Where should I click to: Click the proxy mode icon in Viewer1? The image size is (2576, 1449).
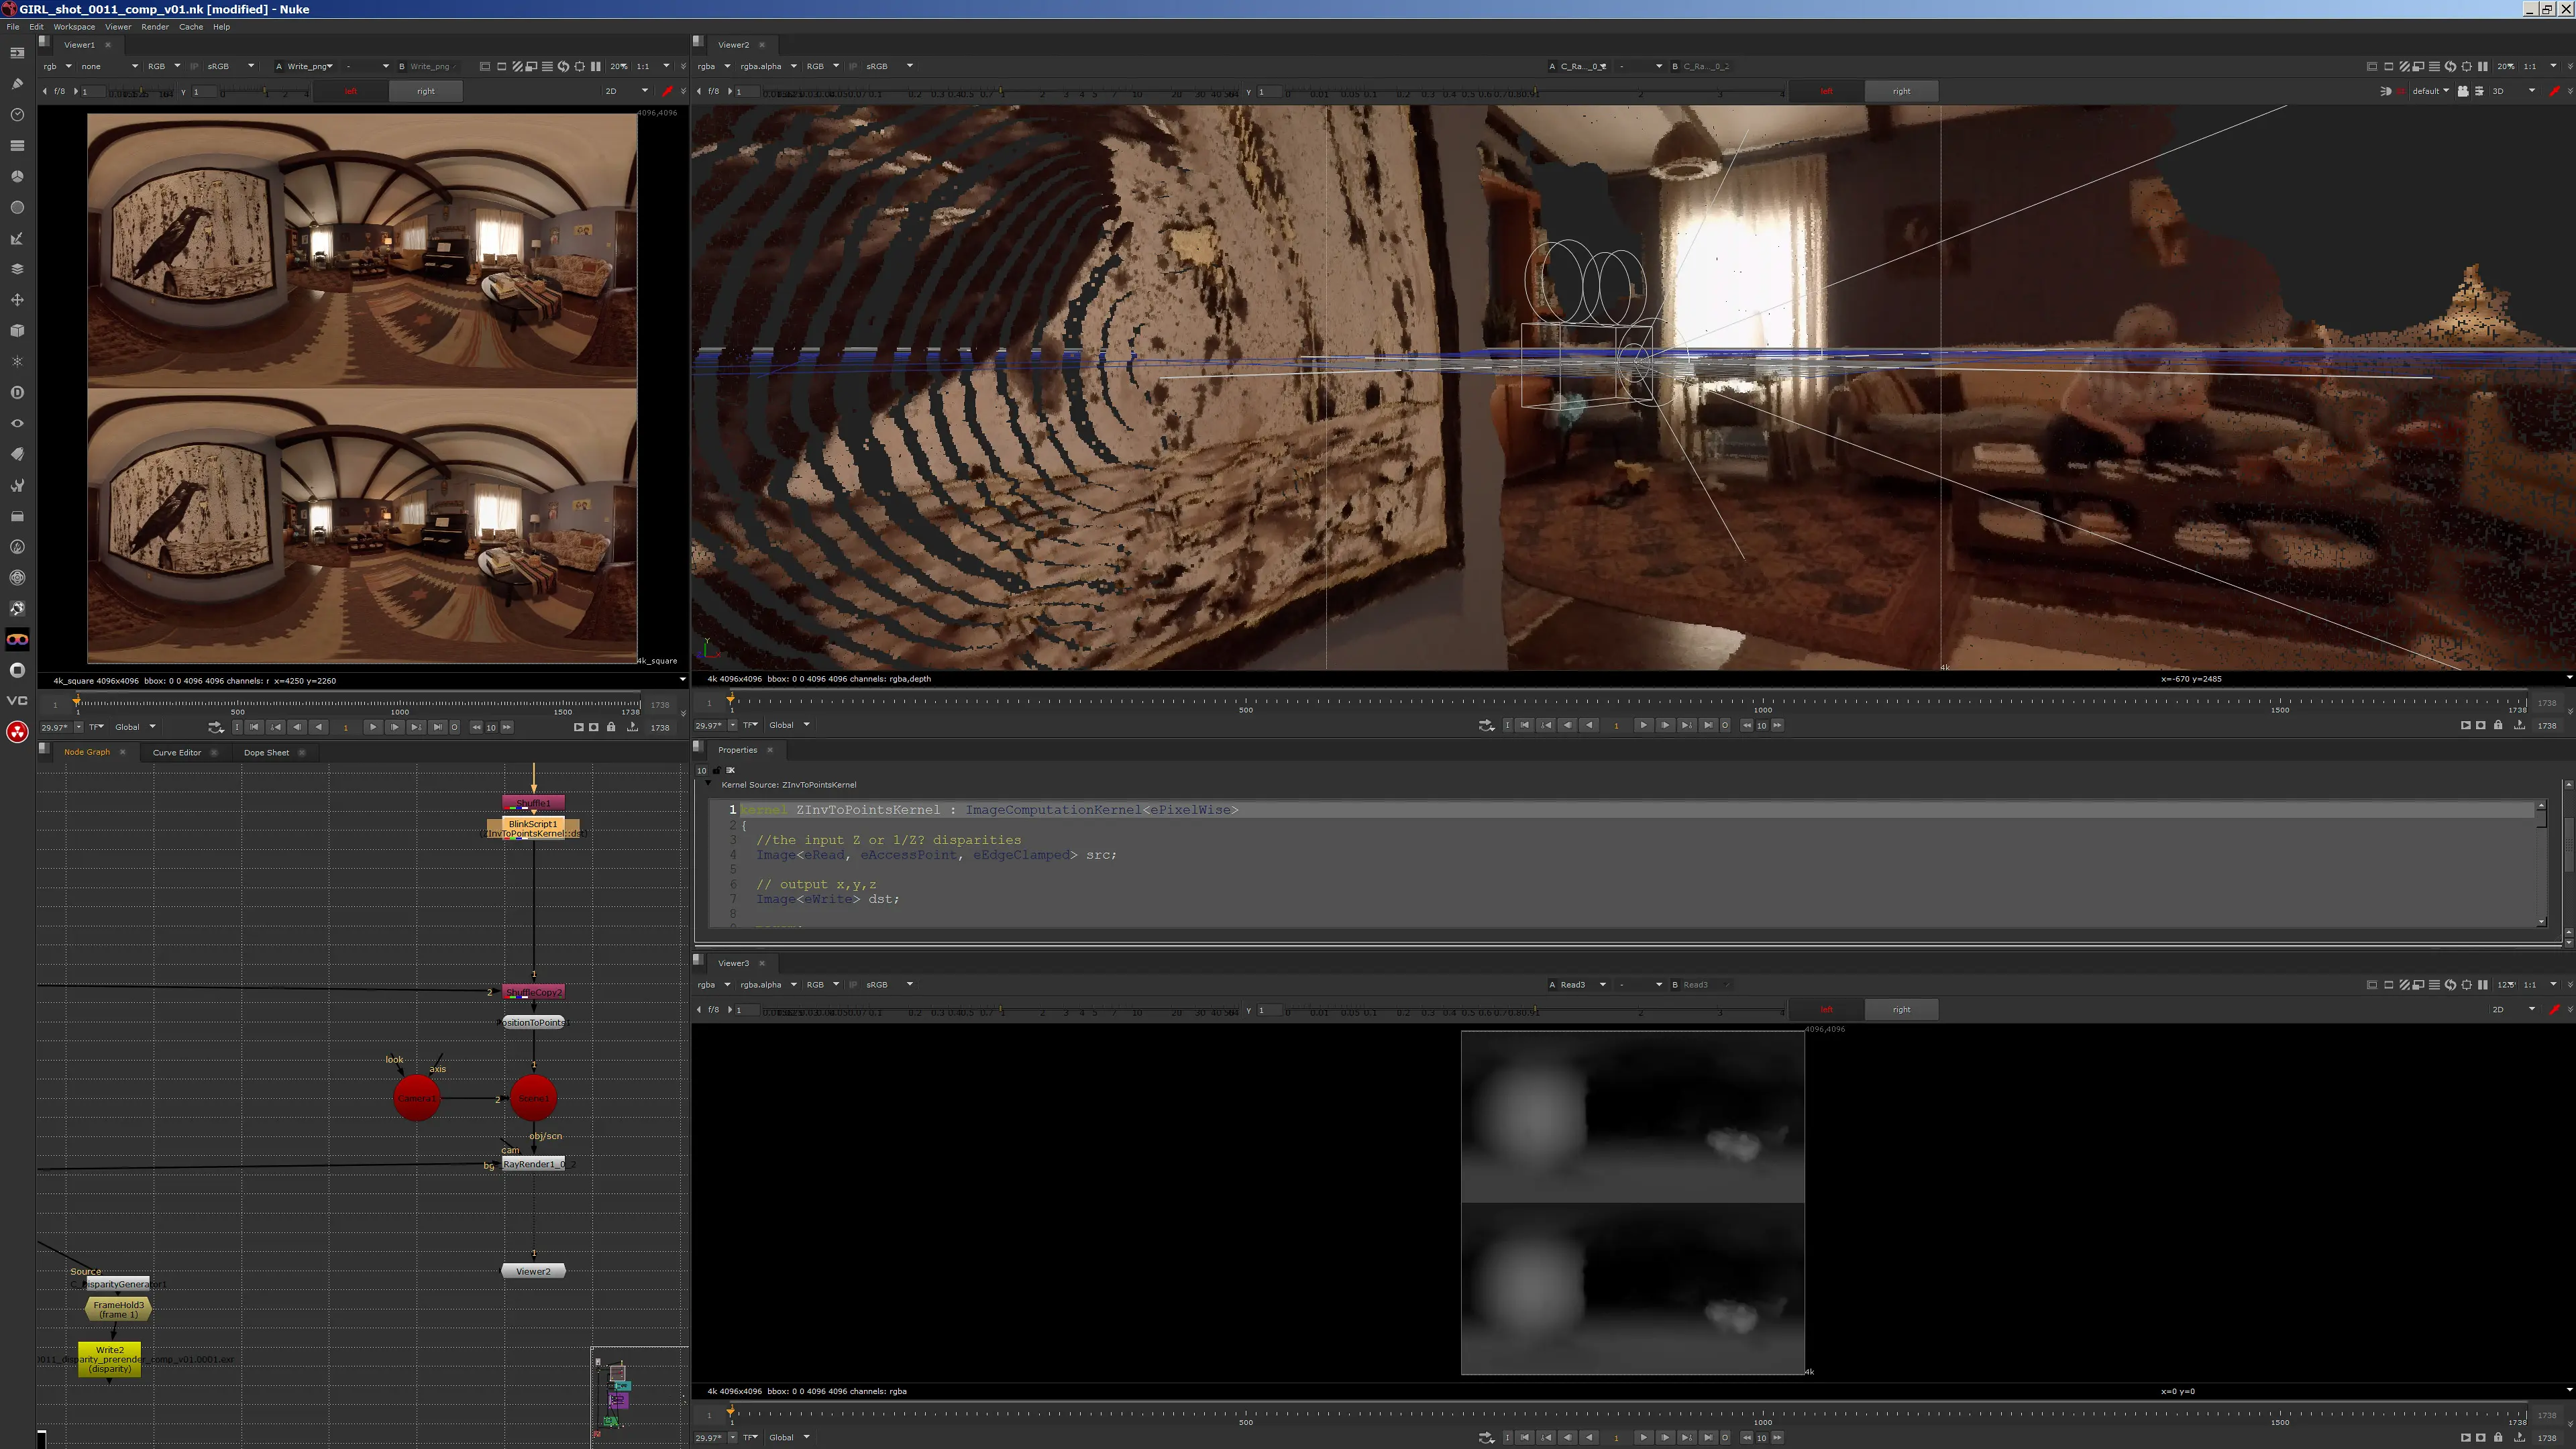(x=532, y=66)
